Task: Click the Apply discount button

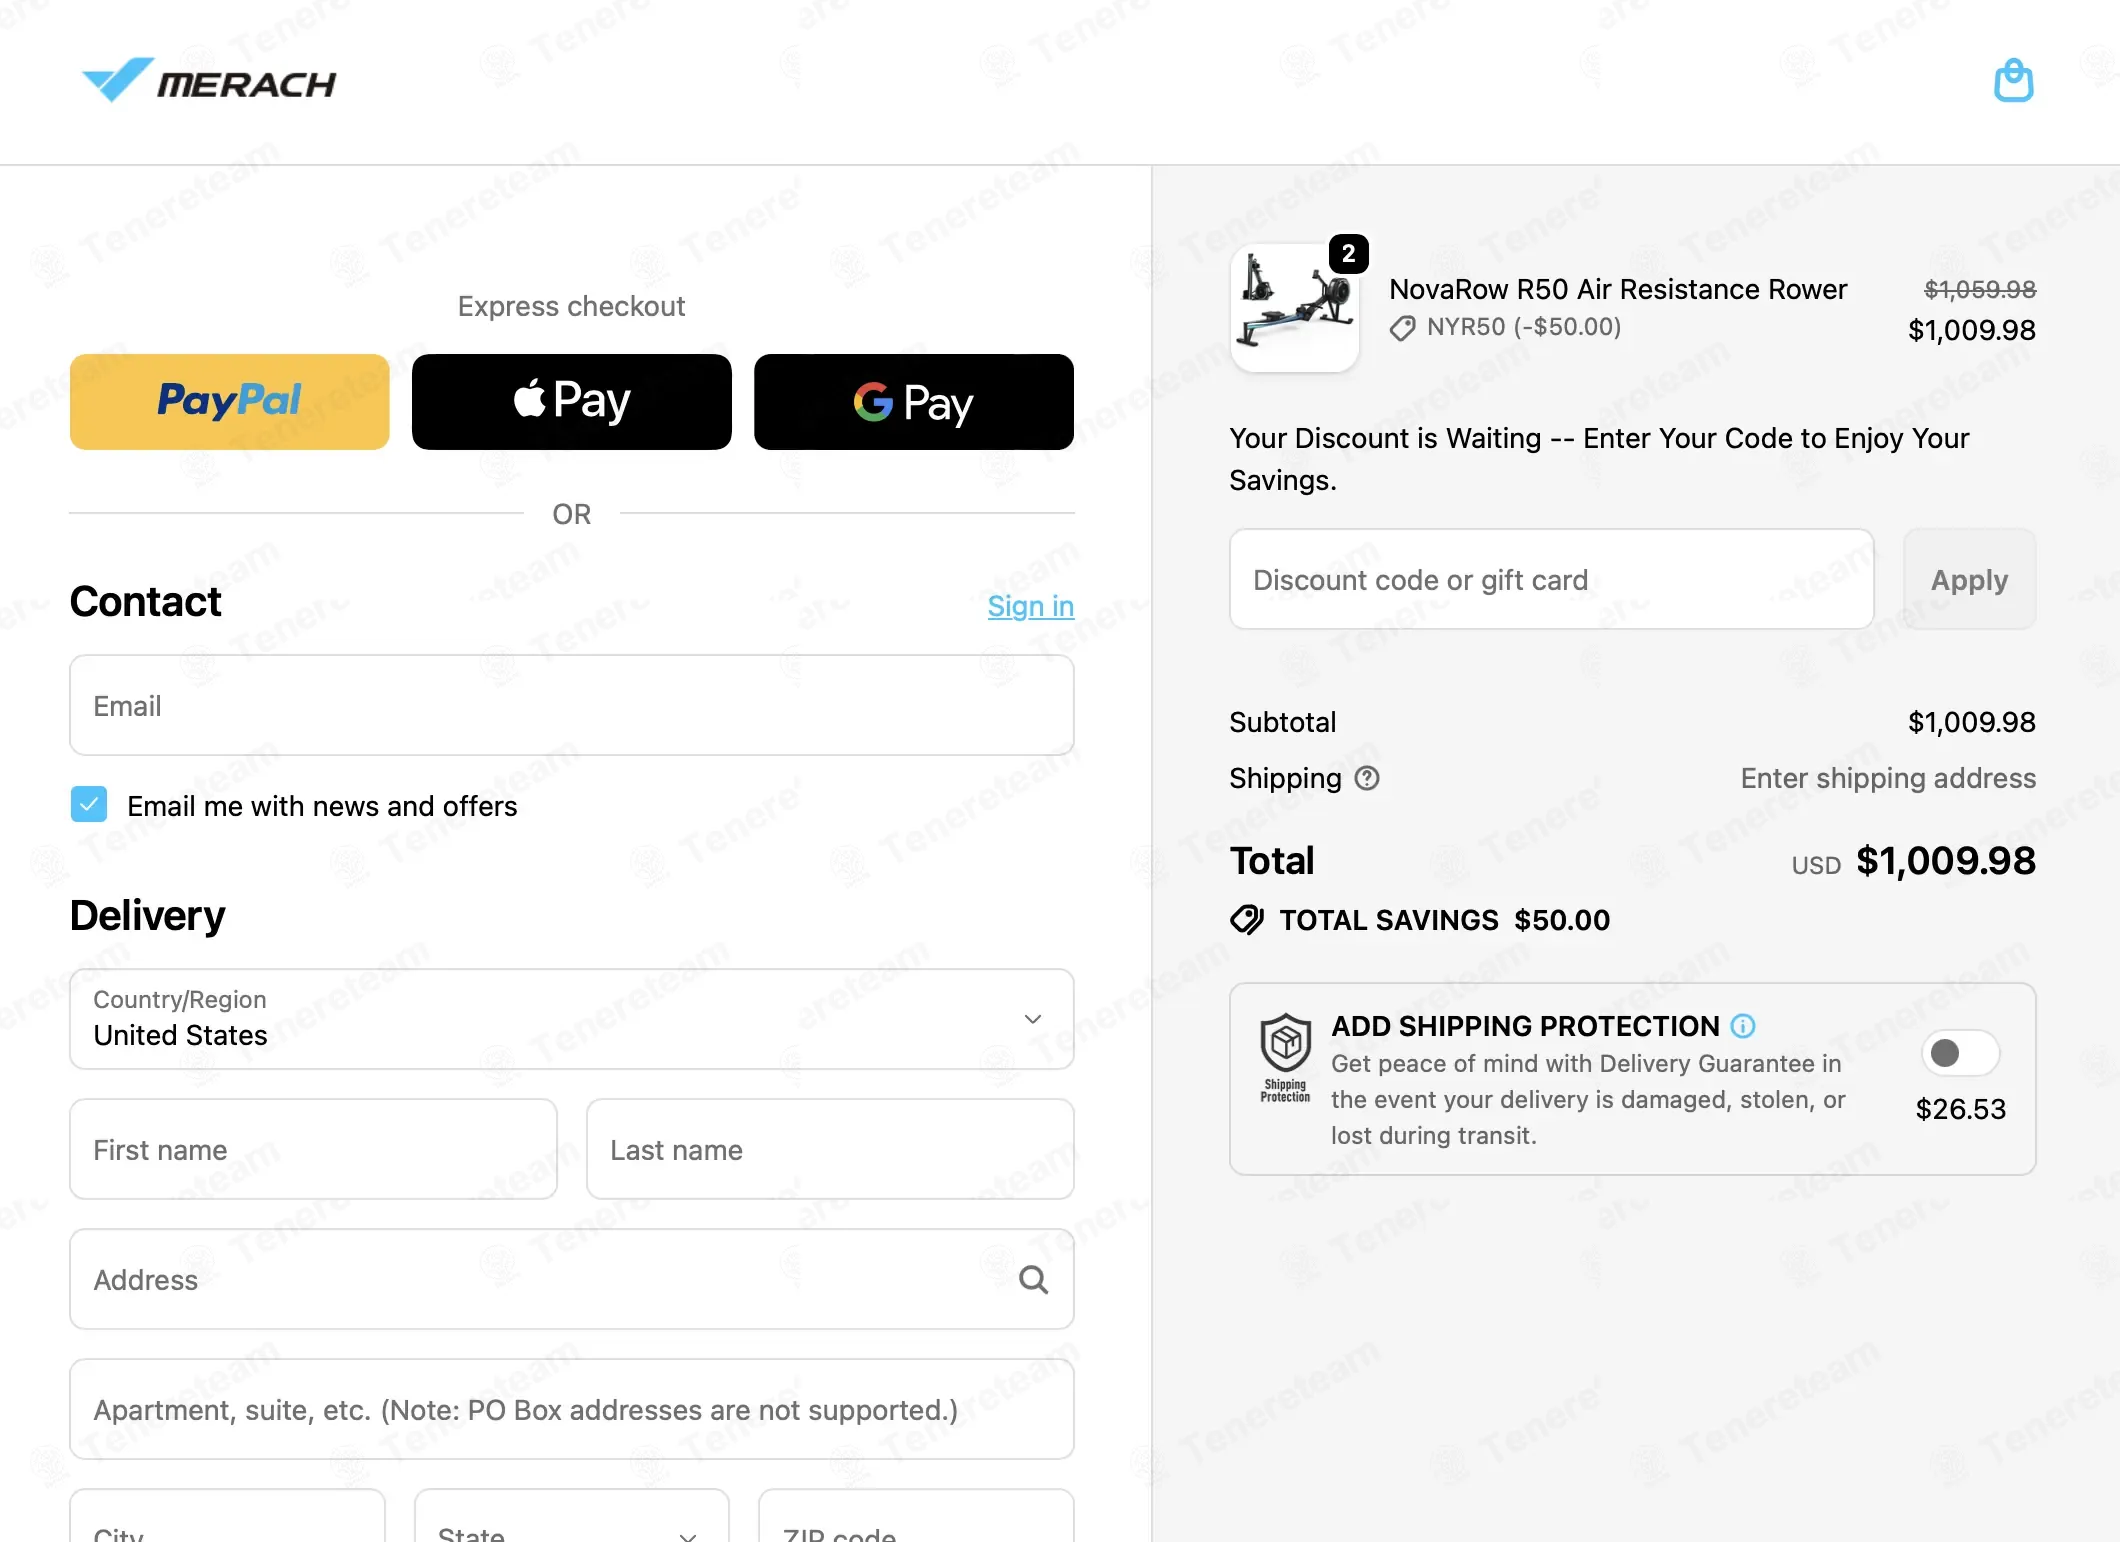Action: (x=1969, y=580)
